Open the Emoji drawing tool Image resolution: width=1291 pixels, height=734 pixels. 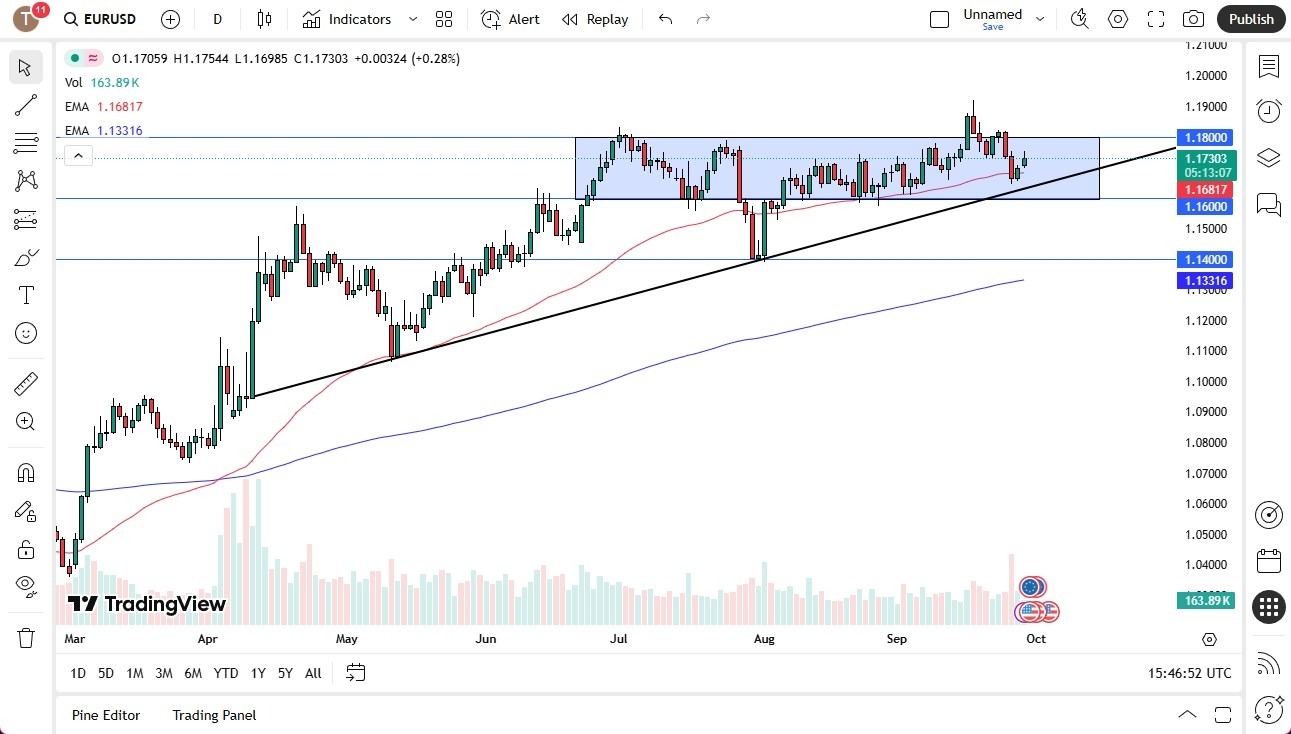[x=26, y=333]
